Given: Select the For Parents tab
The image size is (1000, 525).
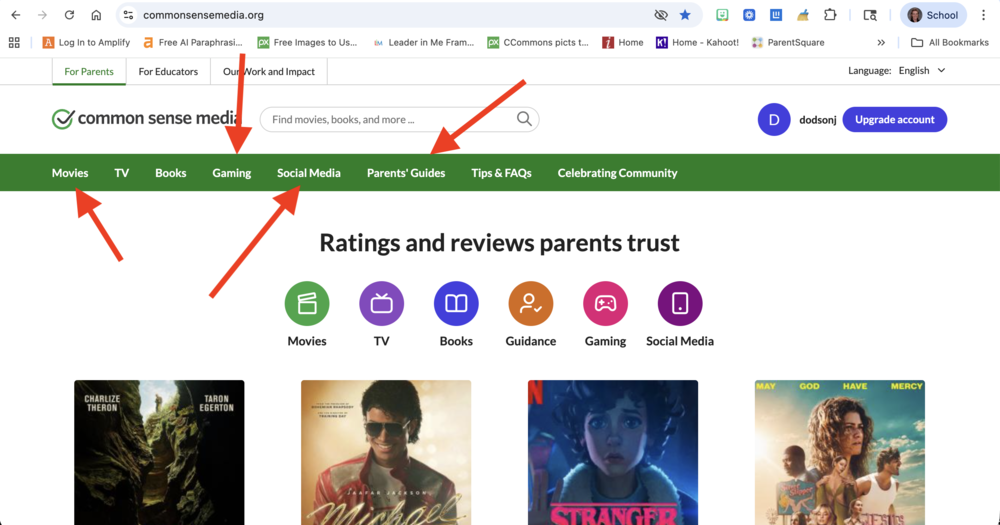Looking at the screenshot, I should point(89,71).
